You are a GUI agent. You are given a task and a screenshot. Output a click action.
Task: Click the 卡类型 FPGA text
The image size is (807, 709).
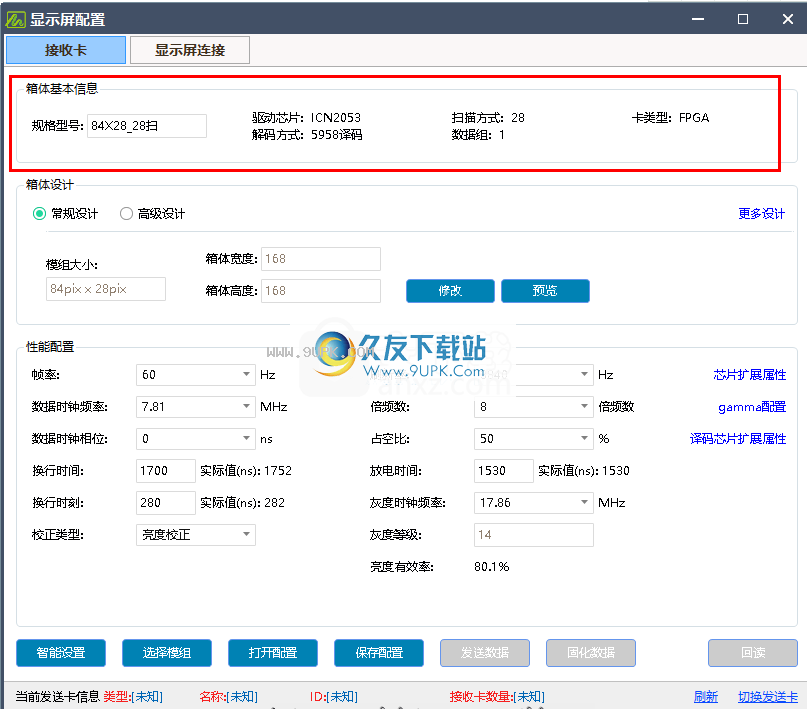(671, 118)
